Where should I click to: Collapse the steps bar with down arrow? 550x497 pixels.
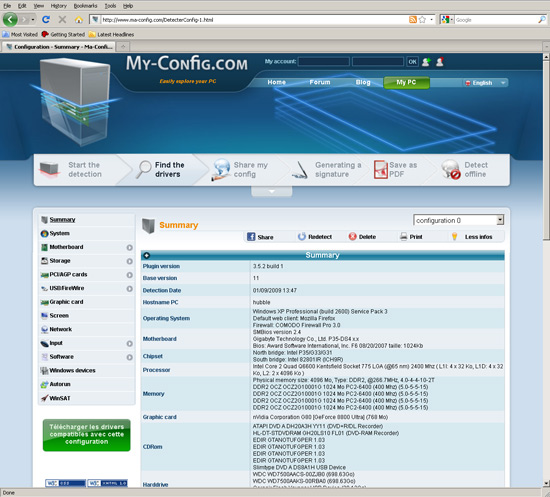[x=271, y=192]
